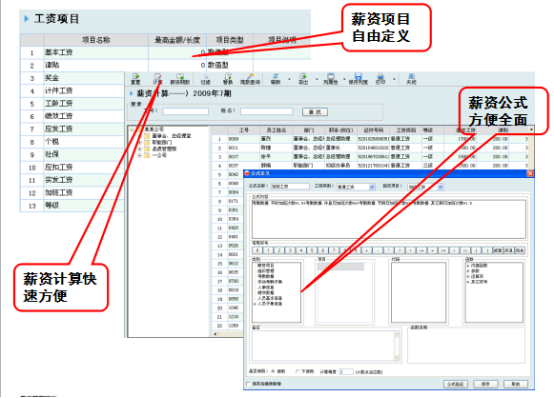Tick the save-and-continue-adding checkbox
554x398 pixels.
coord(248,384)
